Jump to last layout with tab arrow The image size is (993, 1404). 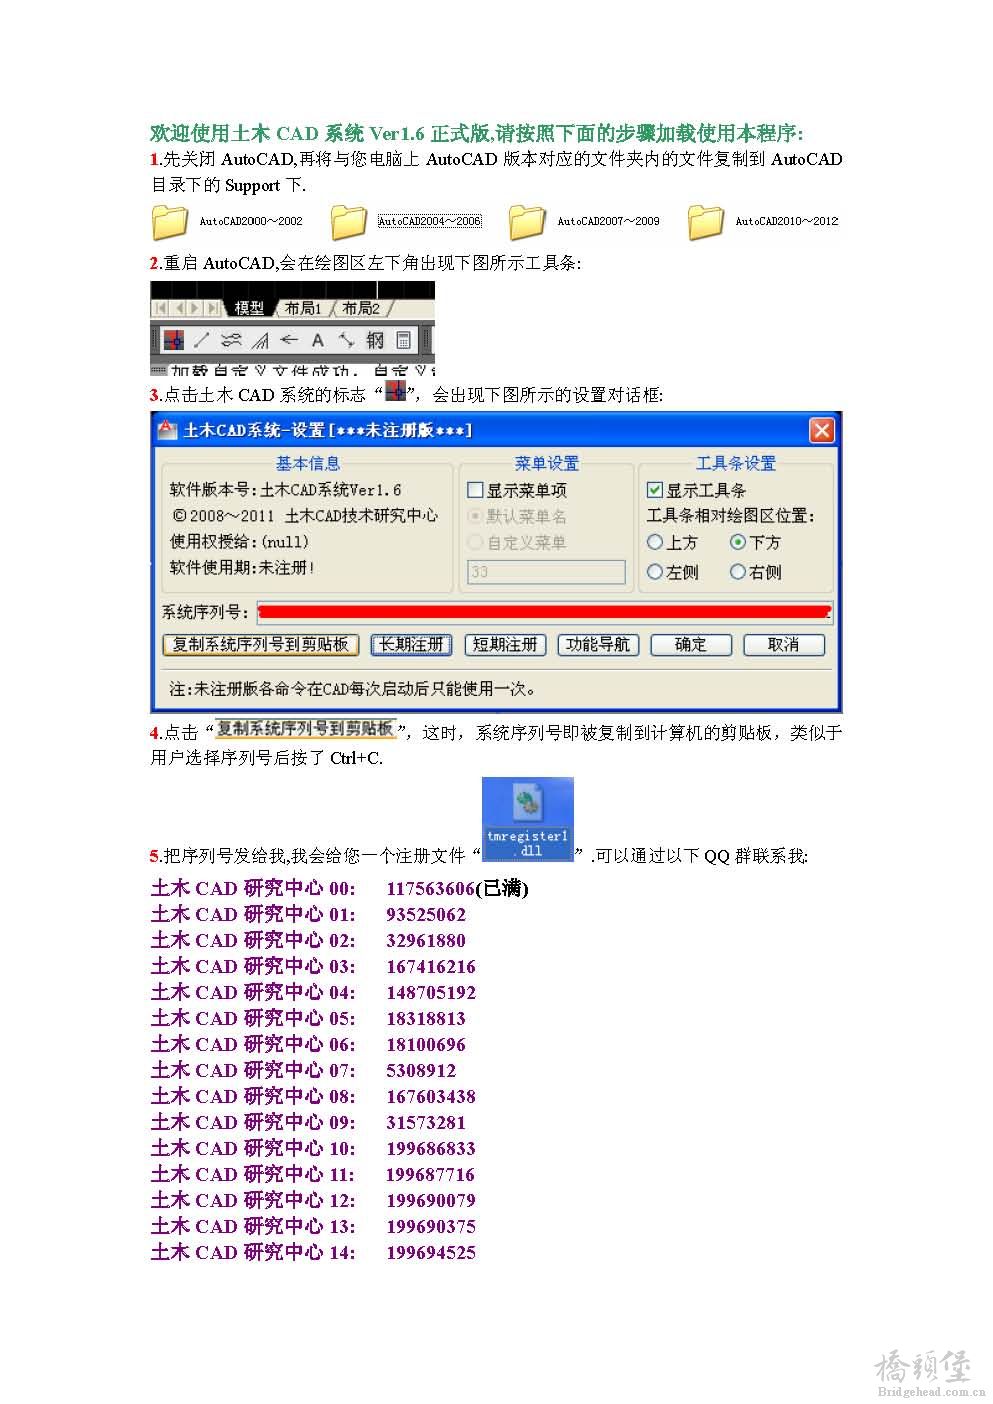[x=213, y=308]
